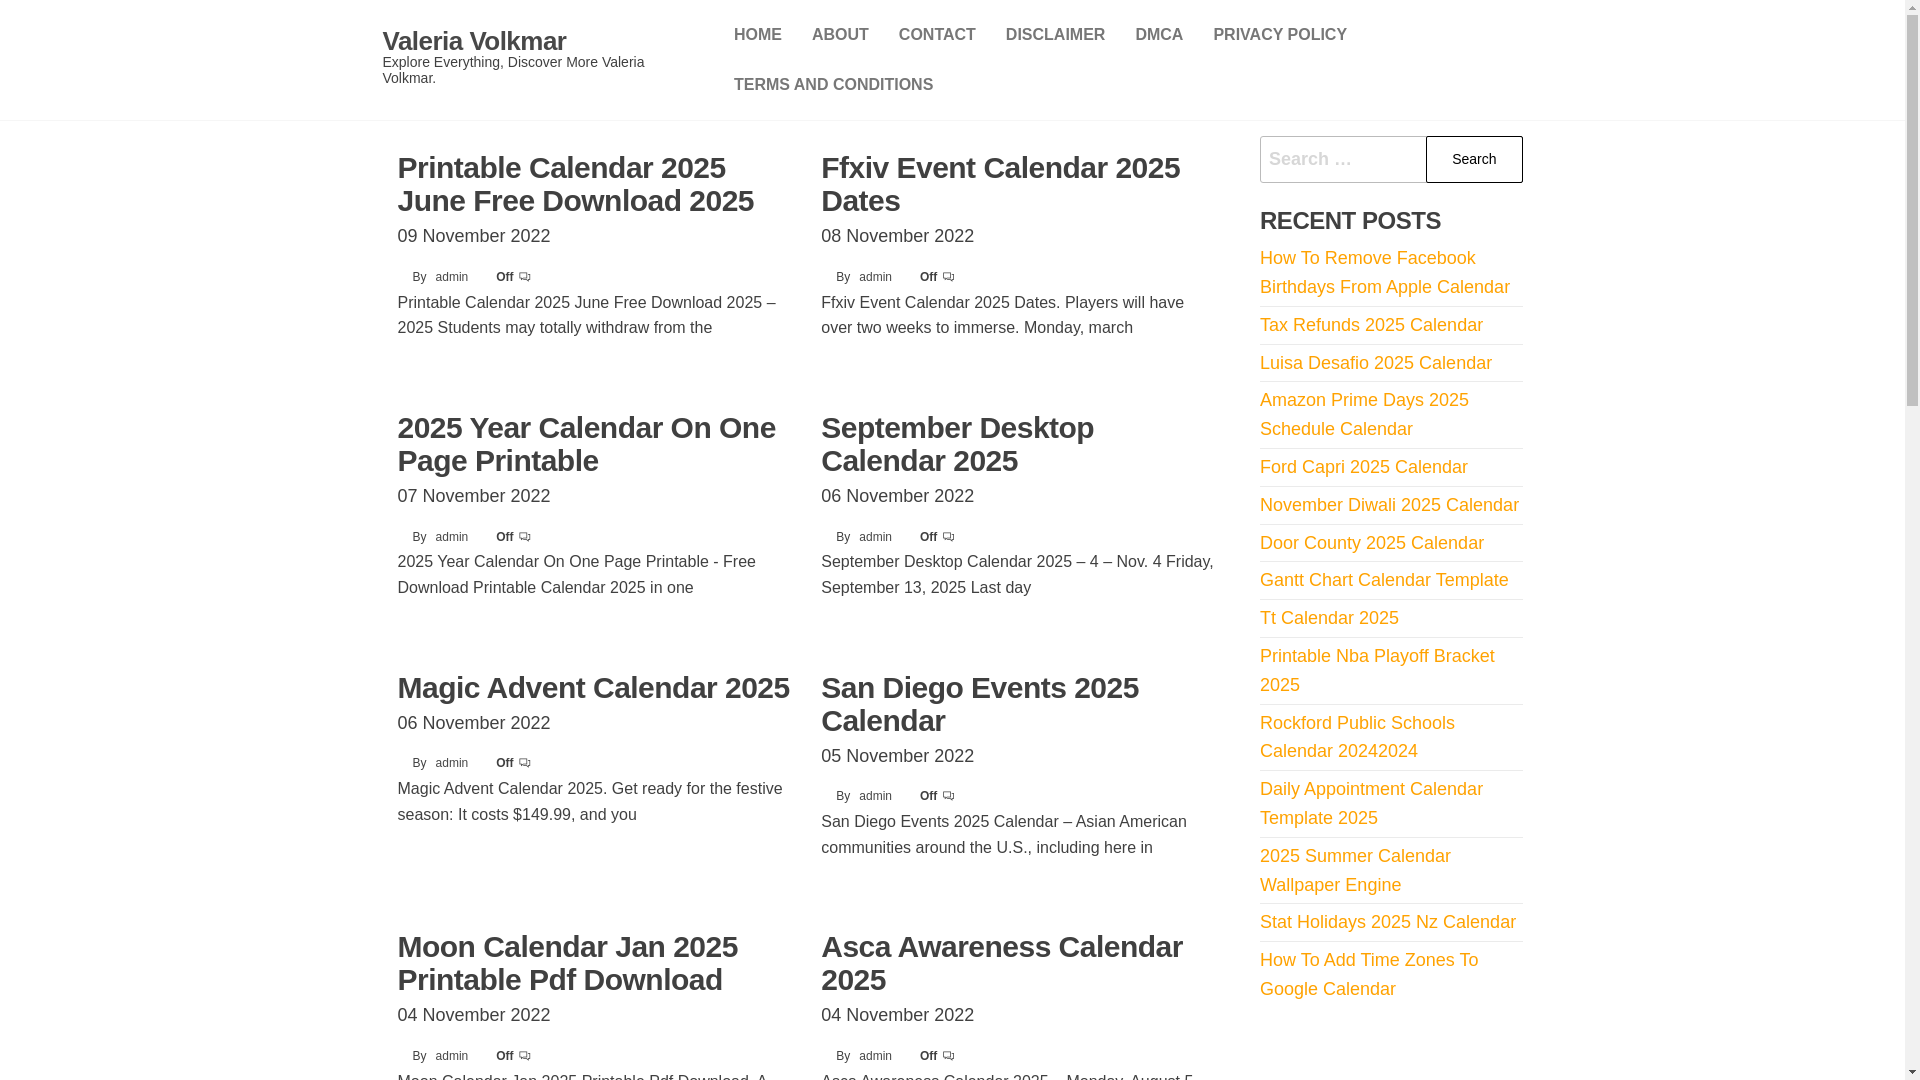The height and width of the screenshot is (1080, 1920).
Task: Click comment icon under Printable Calendar 2025 June post
Action: coord(525,277)
